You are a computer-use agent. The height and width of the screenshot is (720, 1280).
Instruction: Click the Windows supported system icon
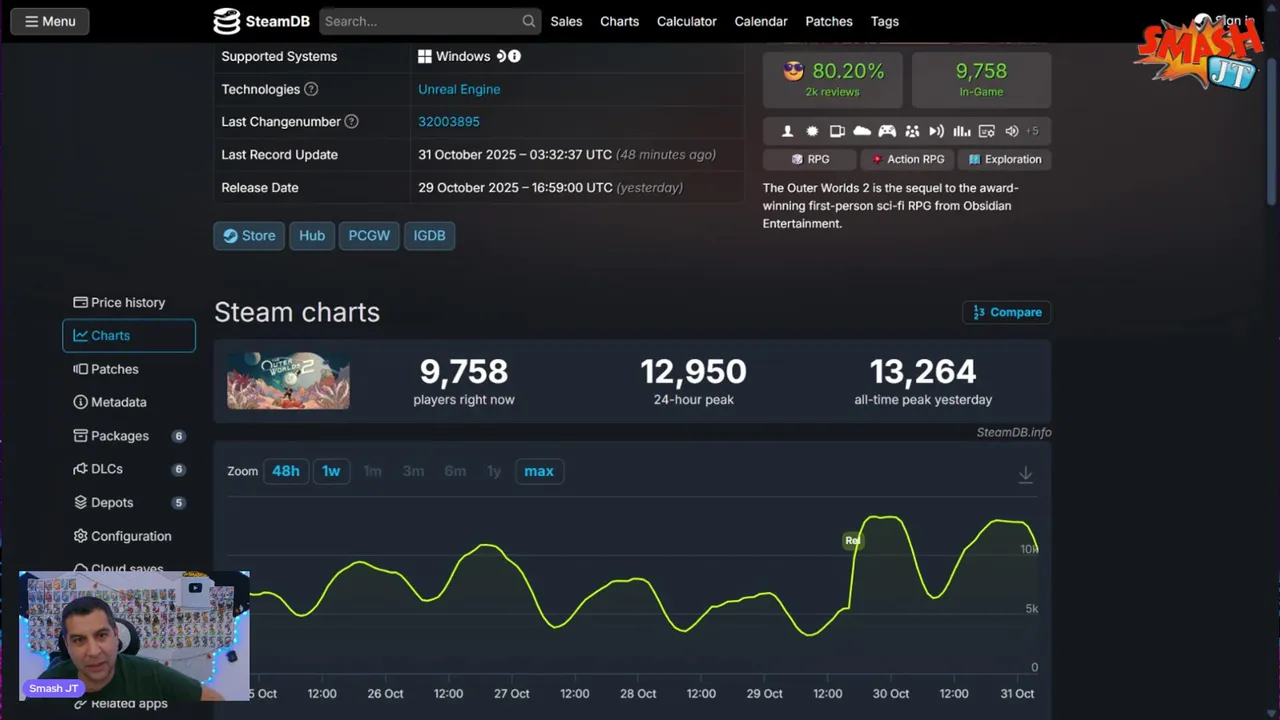[x=425, y=57]
